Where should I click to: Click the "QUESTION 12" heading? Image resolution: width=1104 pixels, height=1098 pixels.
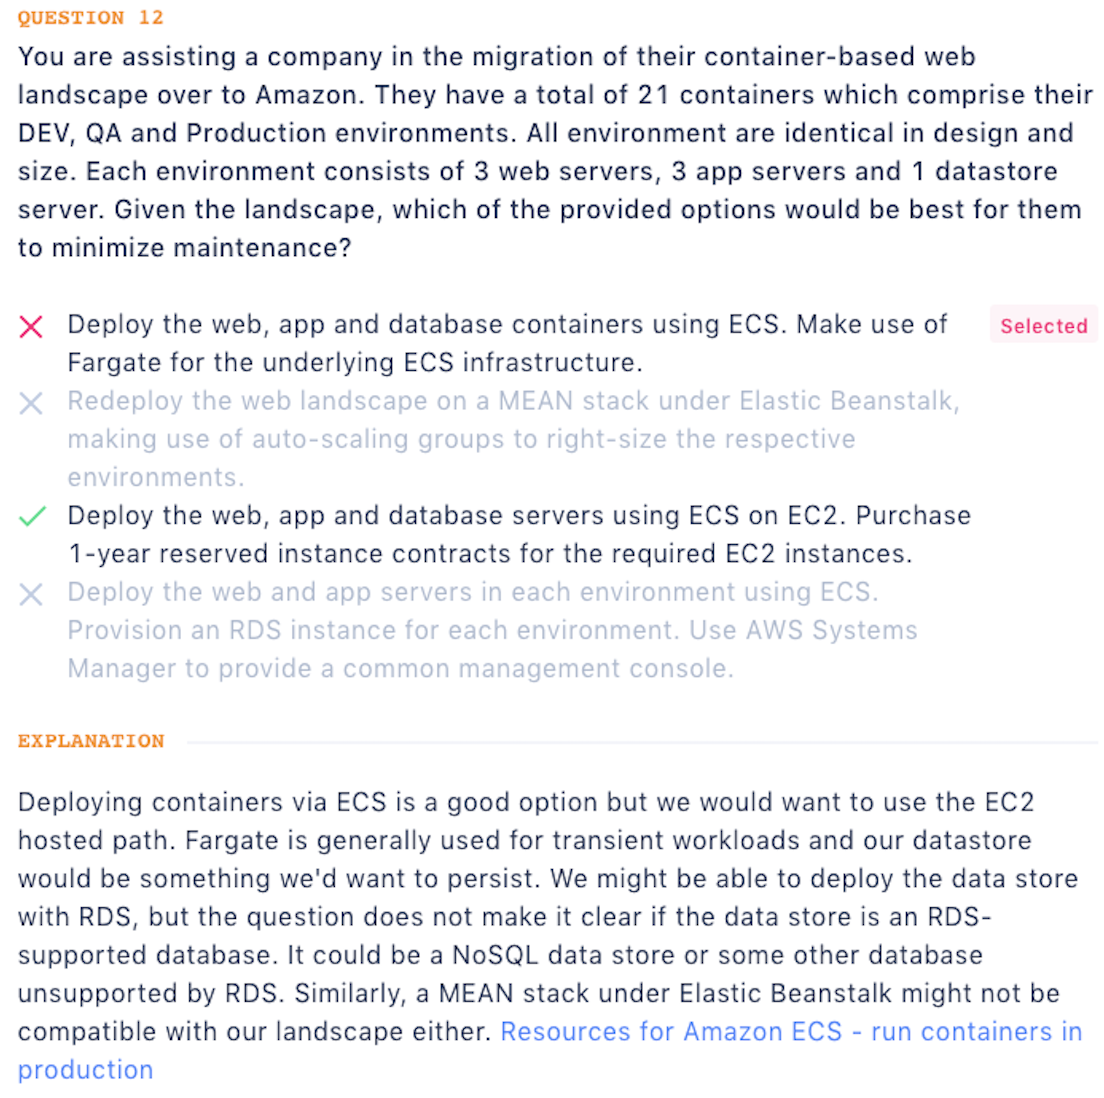pyautogui.click(x=90, y=18)
